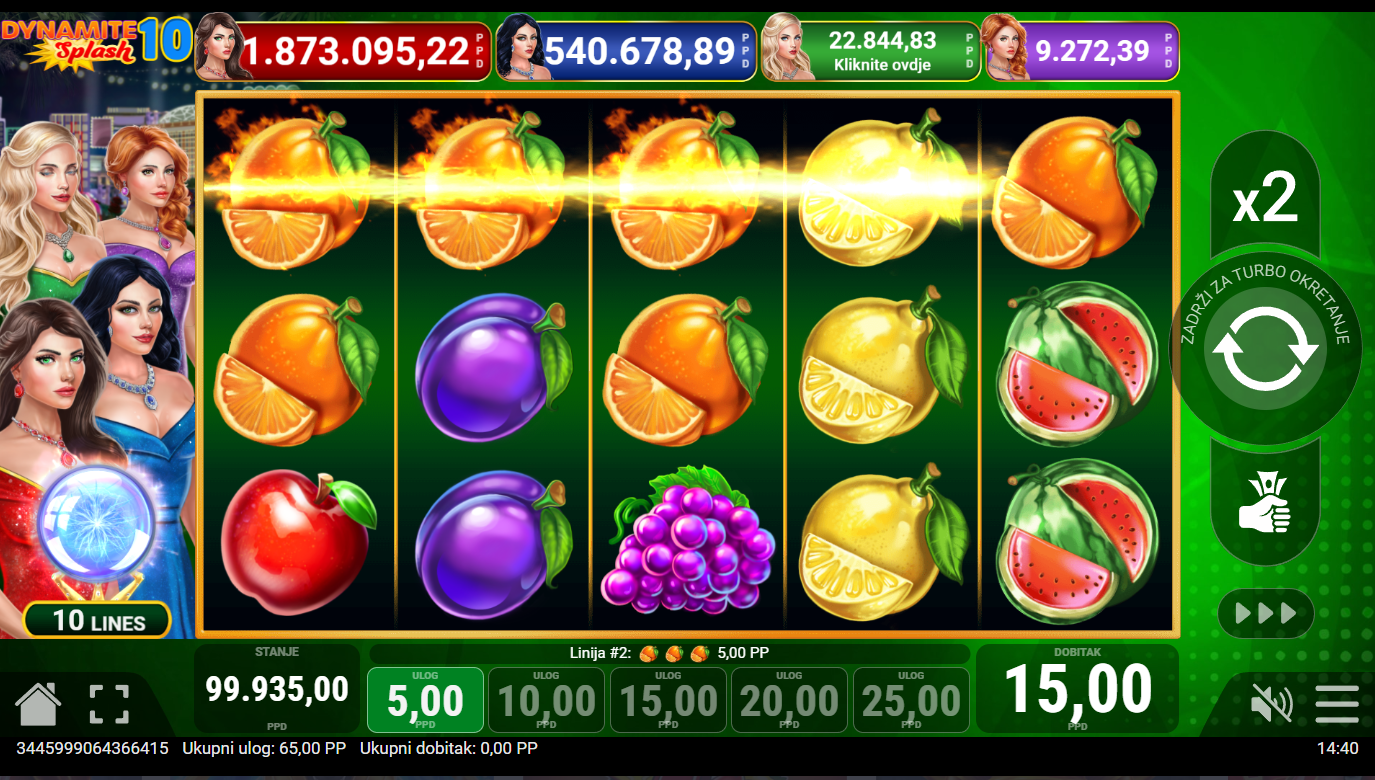Viewport: 1375px width, 780px height.
Task: Click the purple 9.272,39 jackpot banner
Action: pos(1082,51)
